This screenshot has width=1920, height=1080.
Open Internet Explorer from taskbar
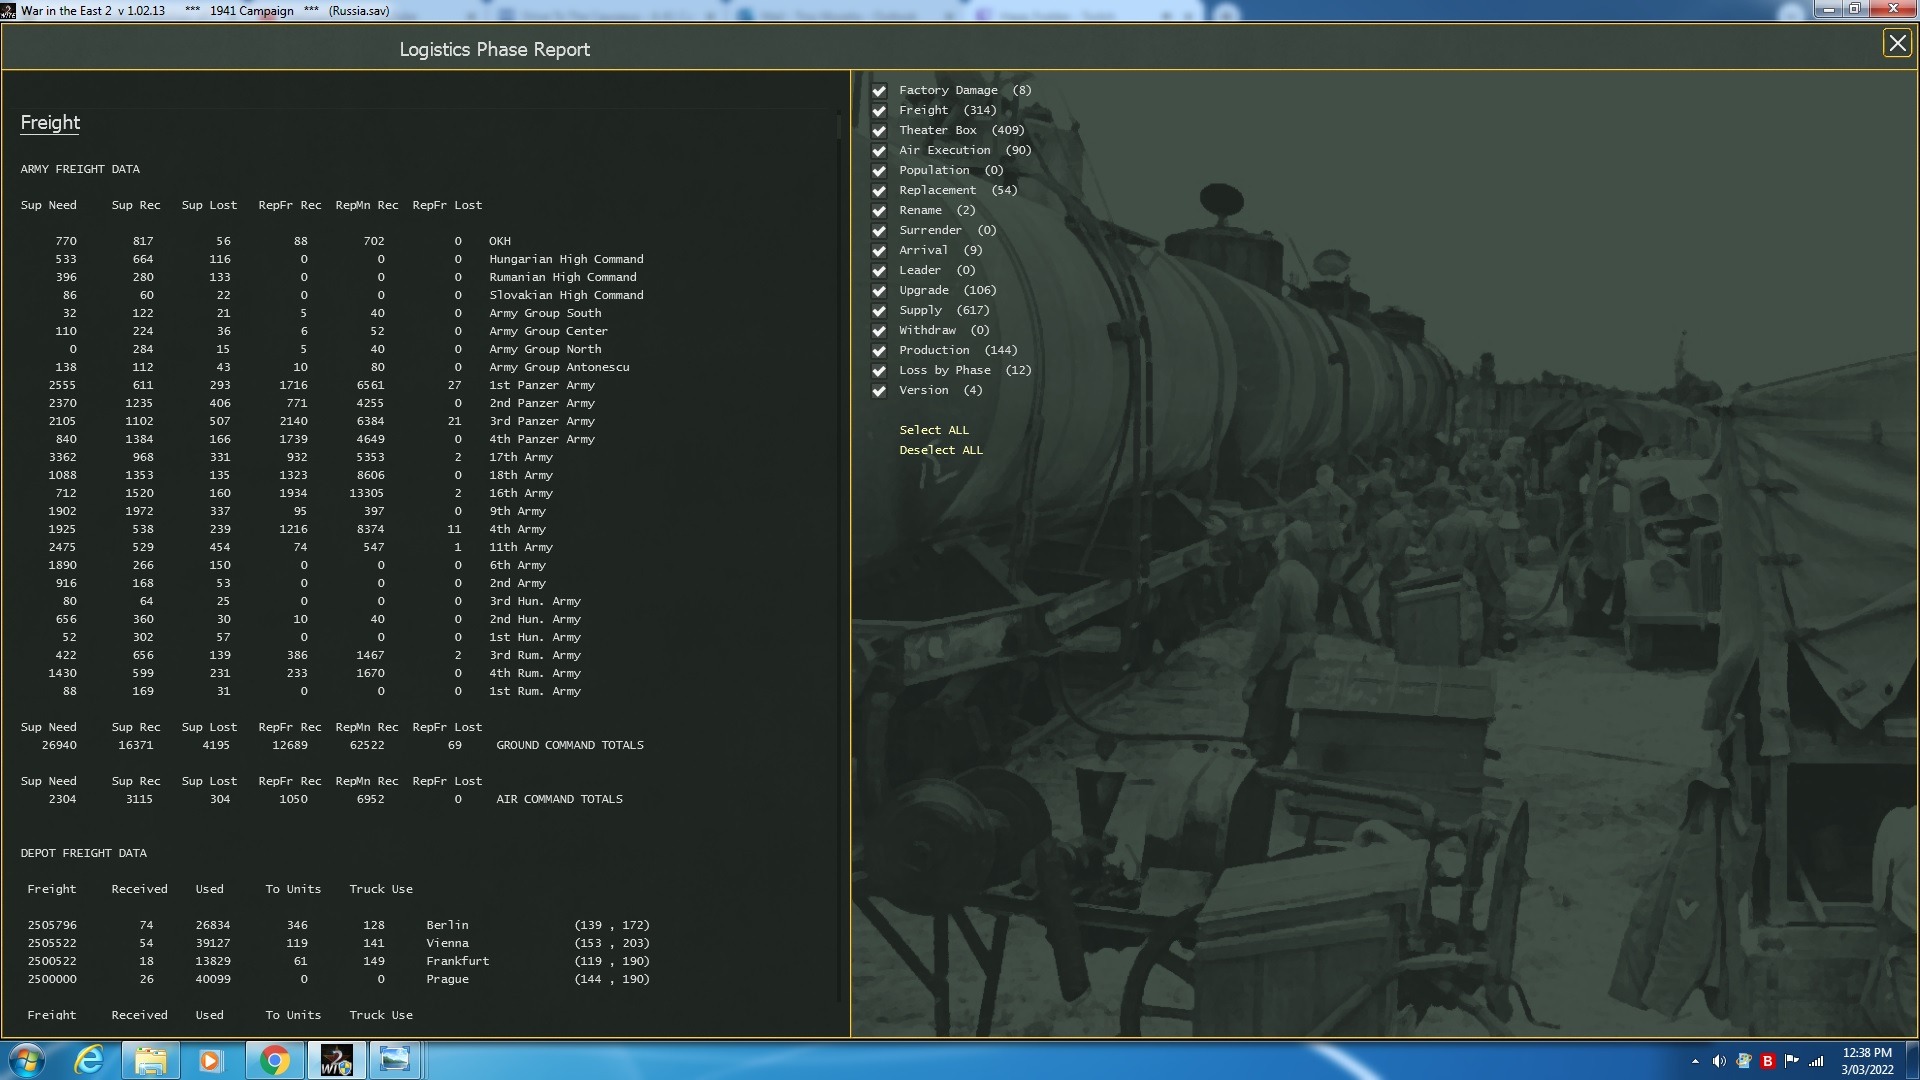pos(90,1060)
